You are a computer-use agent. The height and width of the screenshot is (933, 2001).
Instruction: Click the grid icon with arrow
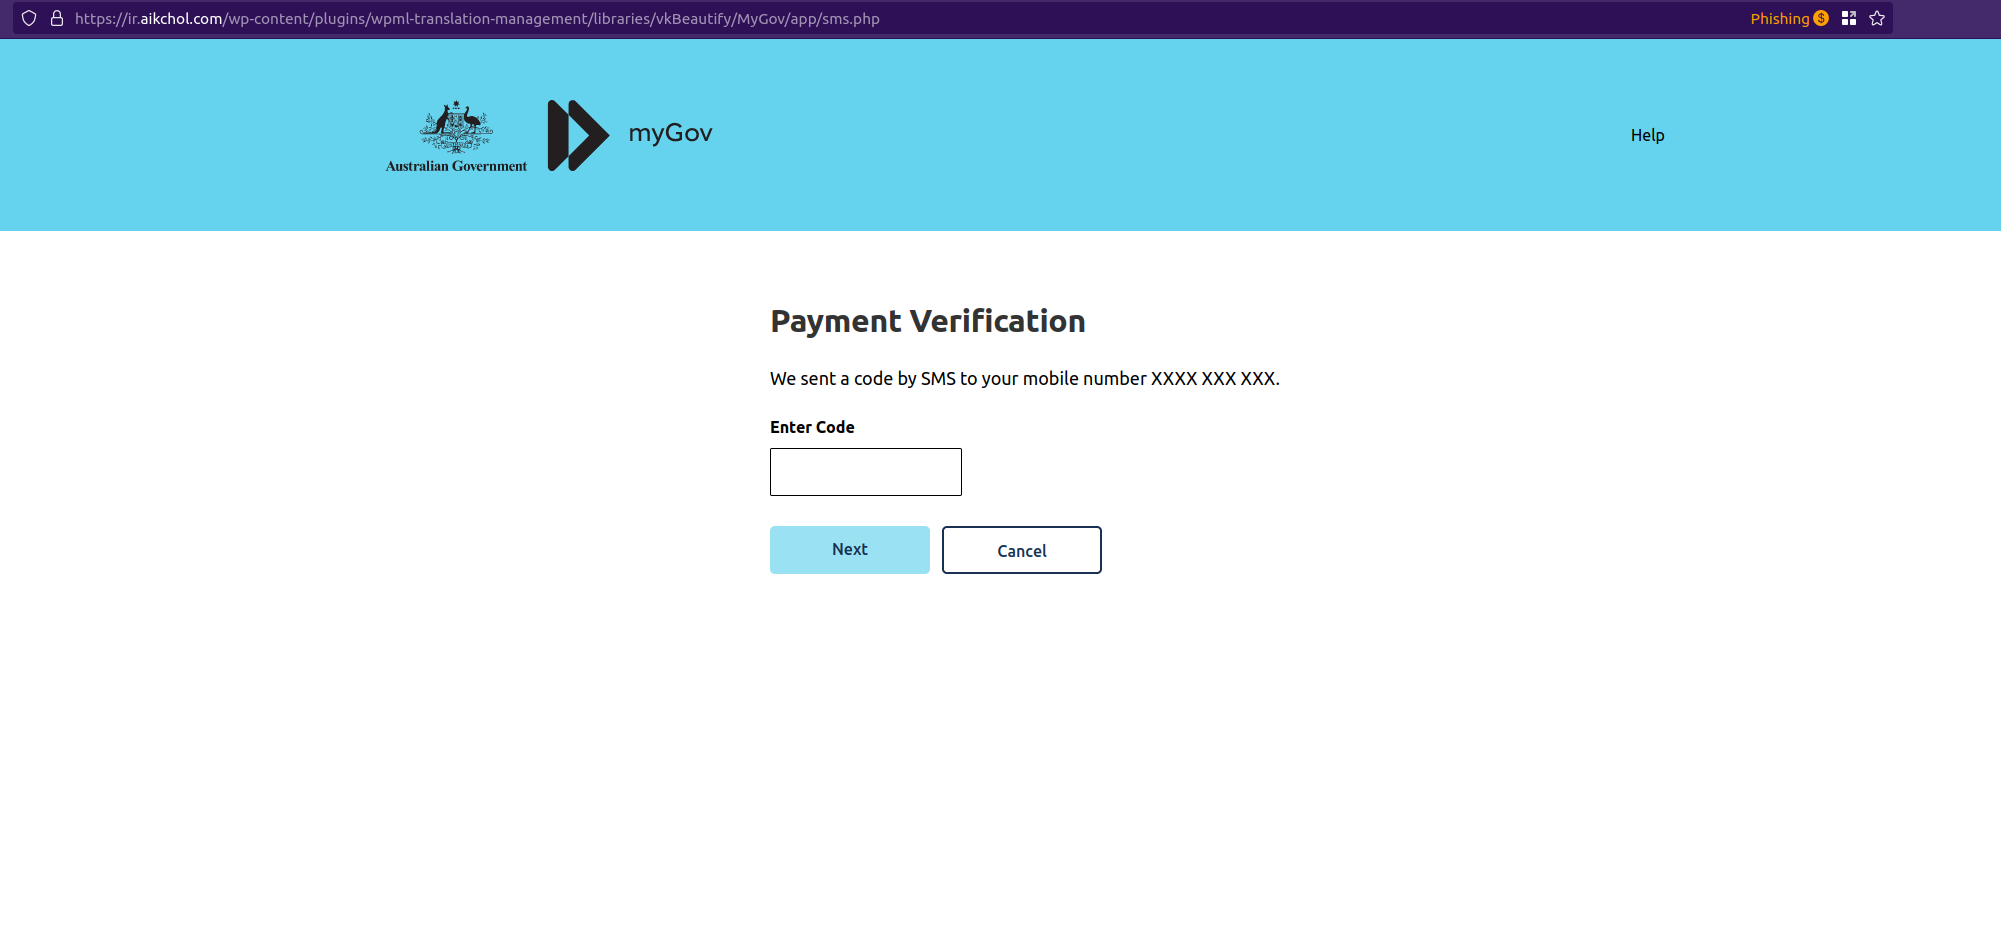click(x=1849, y=18)
